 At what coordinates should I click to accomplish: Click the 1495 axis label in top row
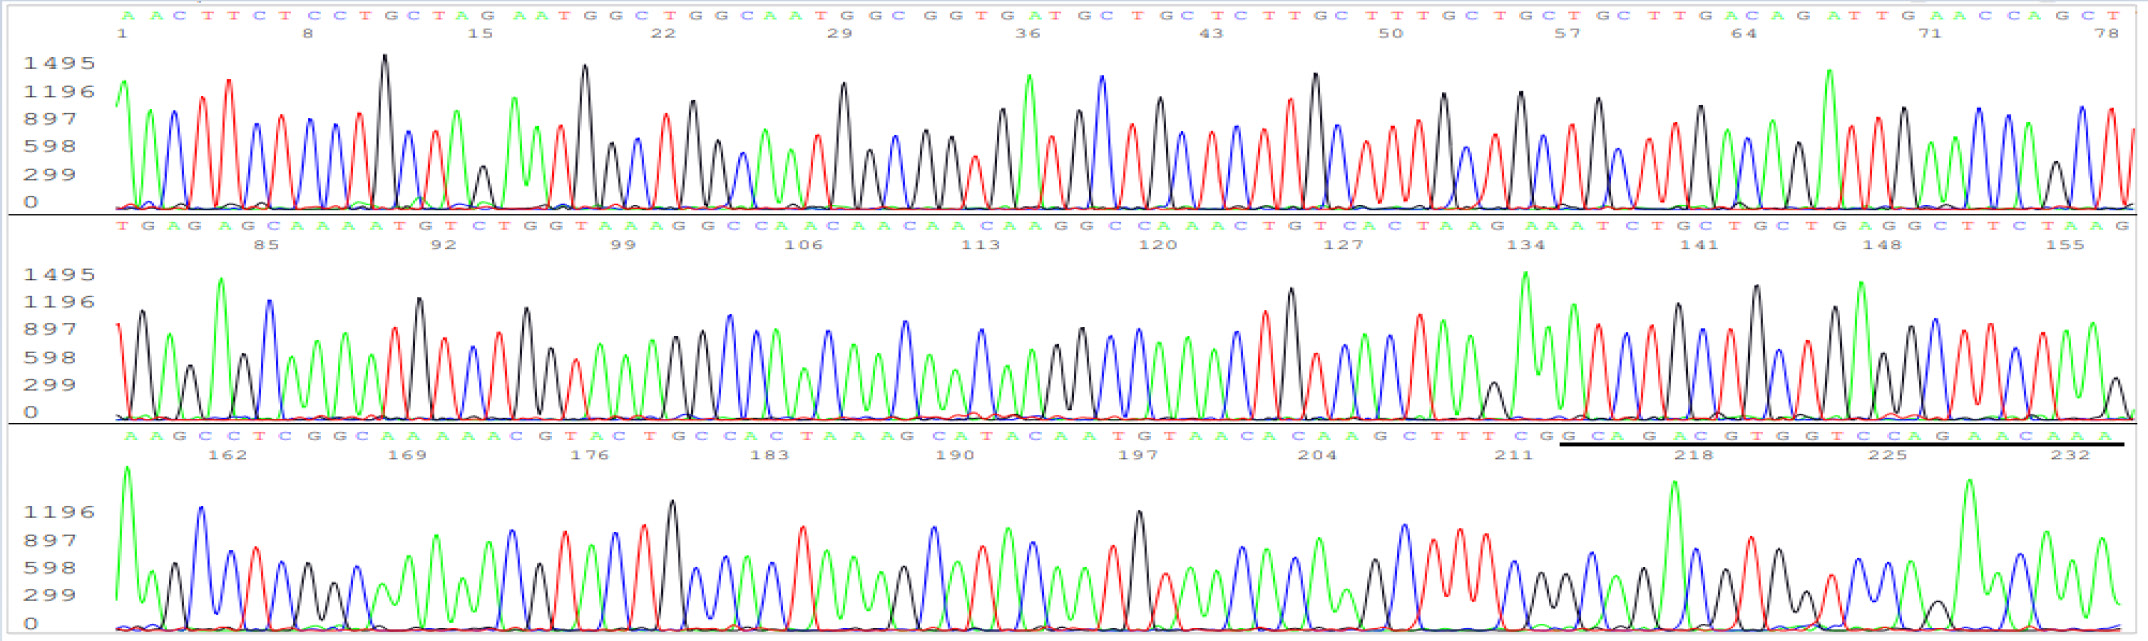coord(59,63)
